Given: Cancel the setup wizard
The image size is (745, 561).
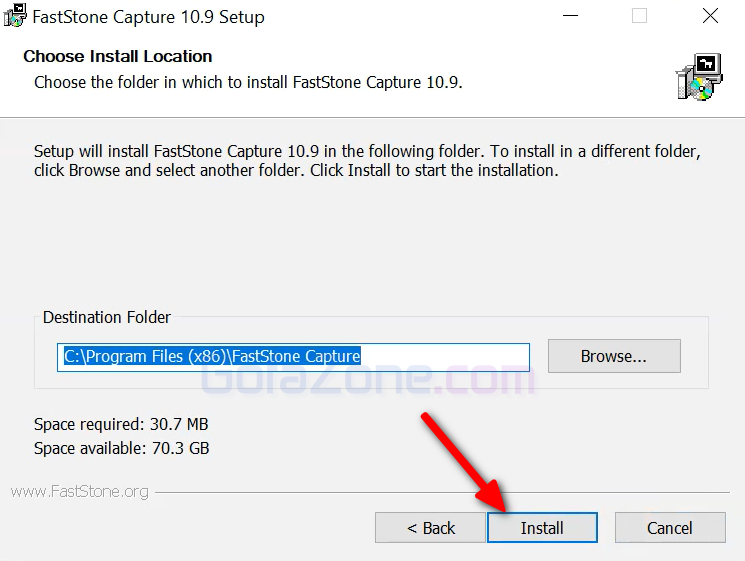Looking at the screenshot, I should click(669, 528).
